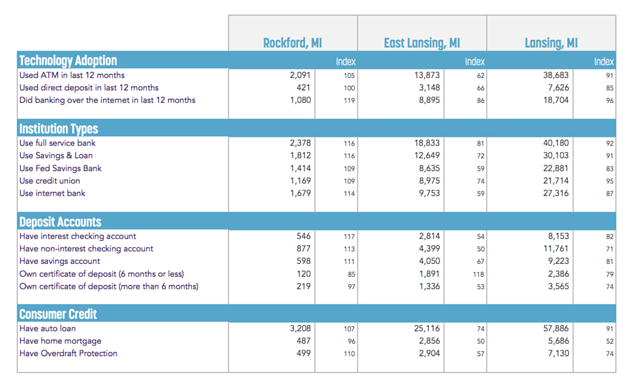Screen dimensions: 640x382
Task: Select 'Have home mortgage' row label
Action: point(60,341)
